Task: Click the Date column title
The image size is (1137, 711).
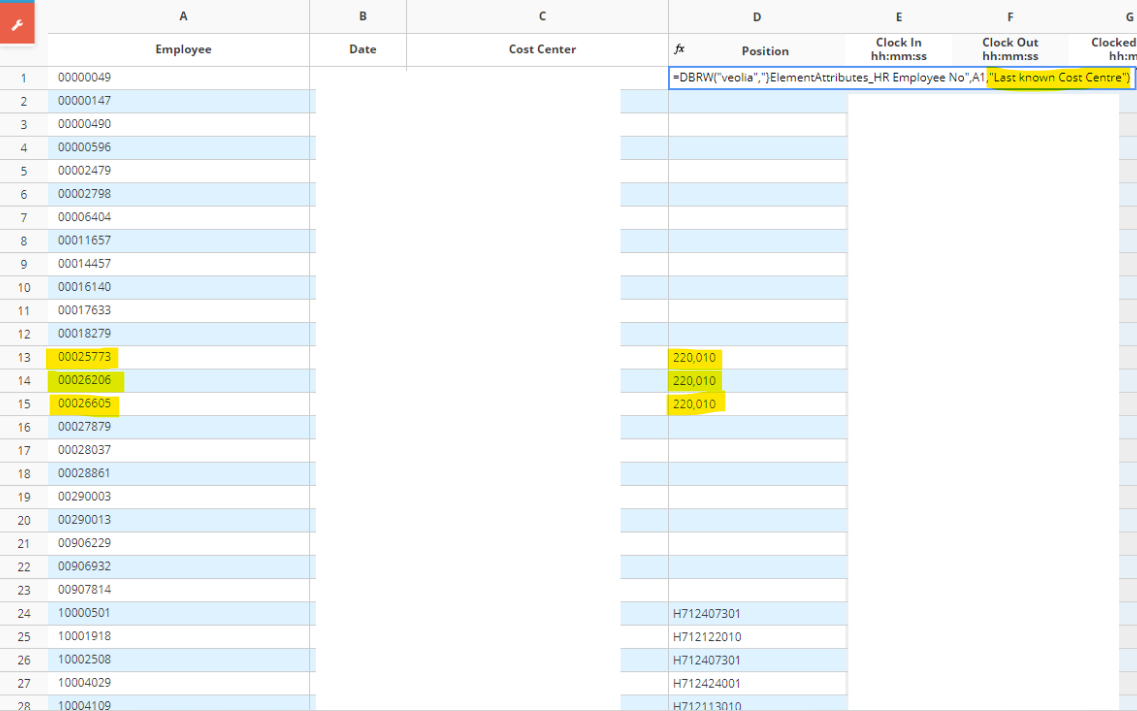Action: [x=363, y=49]
